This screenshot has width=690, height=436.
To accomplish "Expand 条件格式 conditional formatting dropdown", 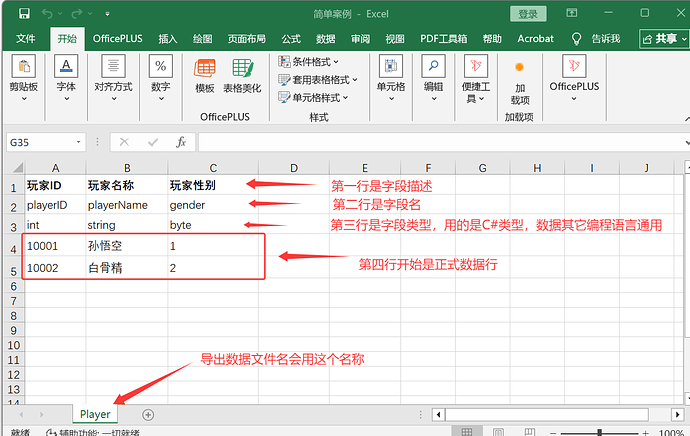I will click(x=308, y=62).
